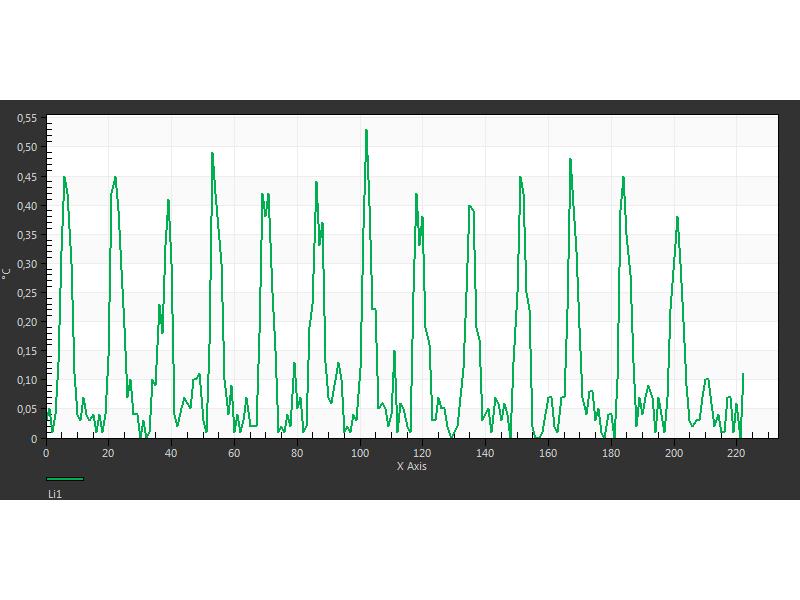Click the 60 x-axis tick label
The image size is (800, 600).
(x=234, y=453)
